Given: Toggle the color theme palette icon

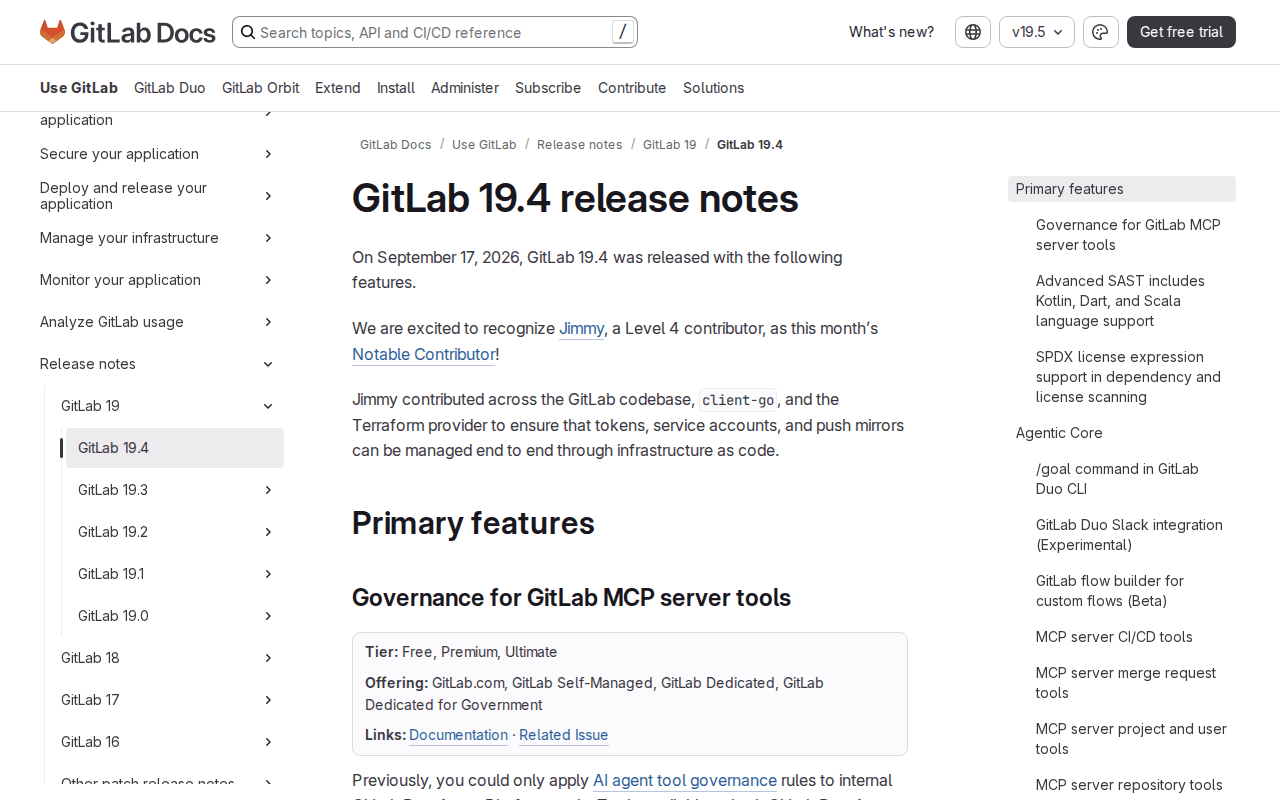Looking at the screenshot, I should (x=1101, y=32).
